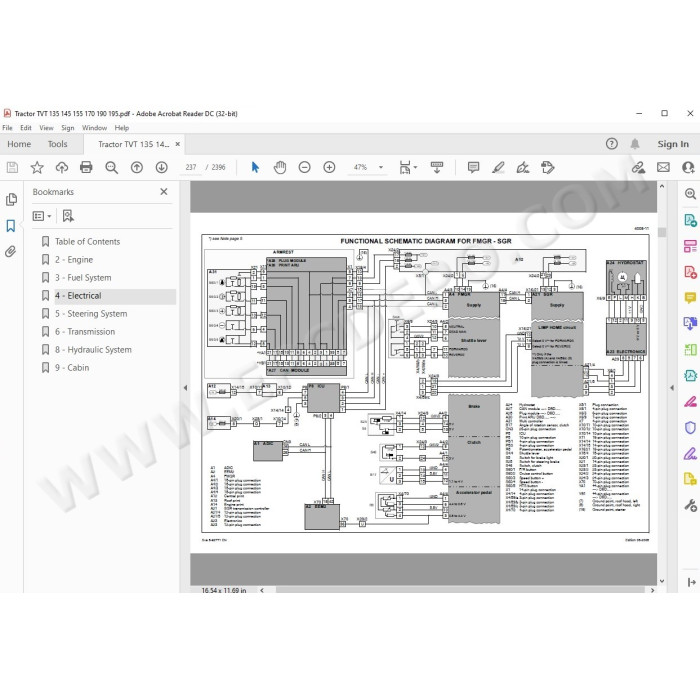Viewport: 700px width, 700px height.
Task: Open the Edit menu
Action: (26, 128)
